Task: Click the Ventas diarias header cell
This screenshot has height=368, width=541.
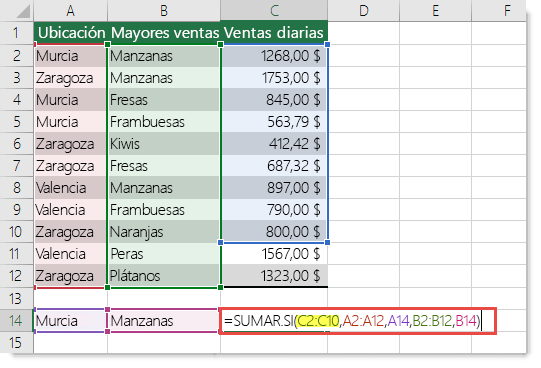Action: click(274, 33)
